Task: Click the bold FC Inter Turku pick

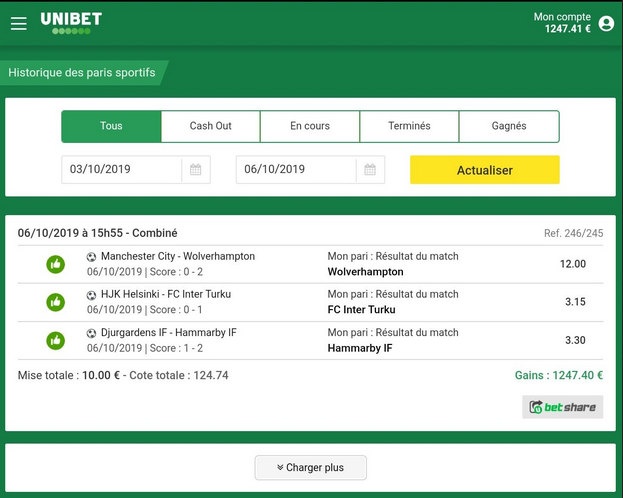Action: (362, 310)
